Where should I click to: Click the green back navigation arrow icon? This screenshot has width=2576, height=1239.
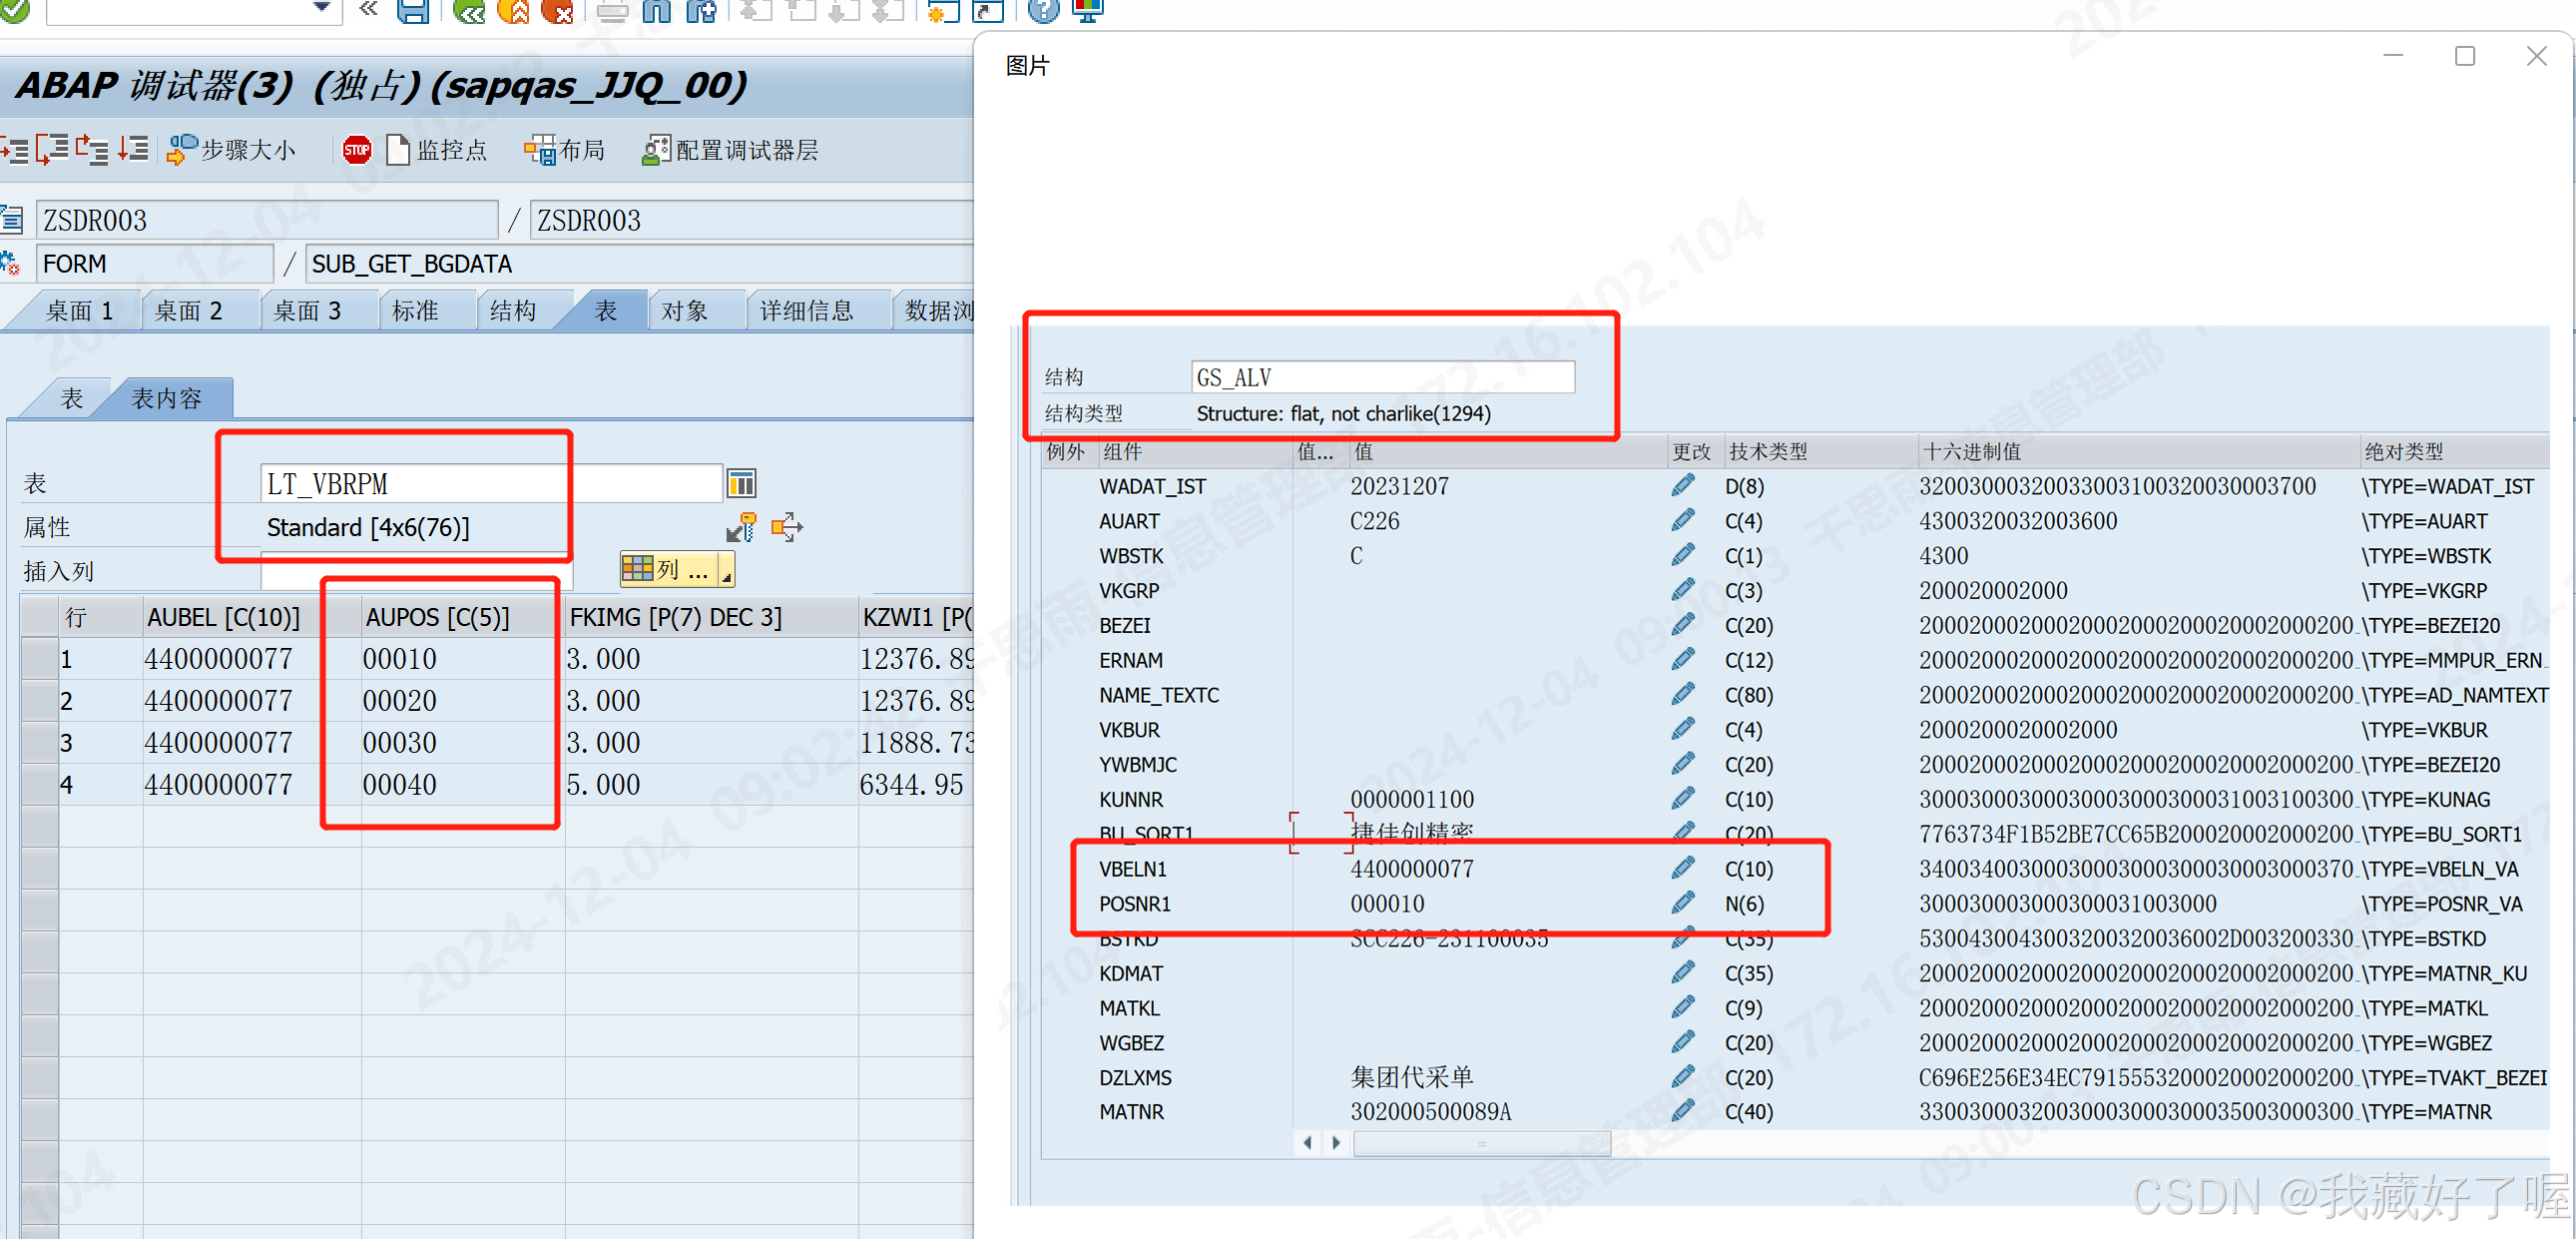click(x=468, y=12)
